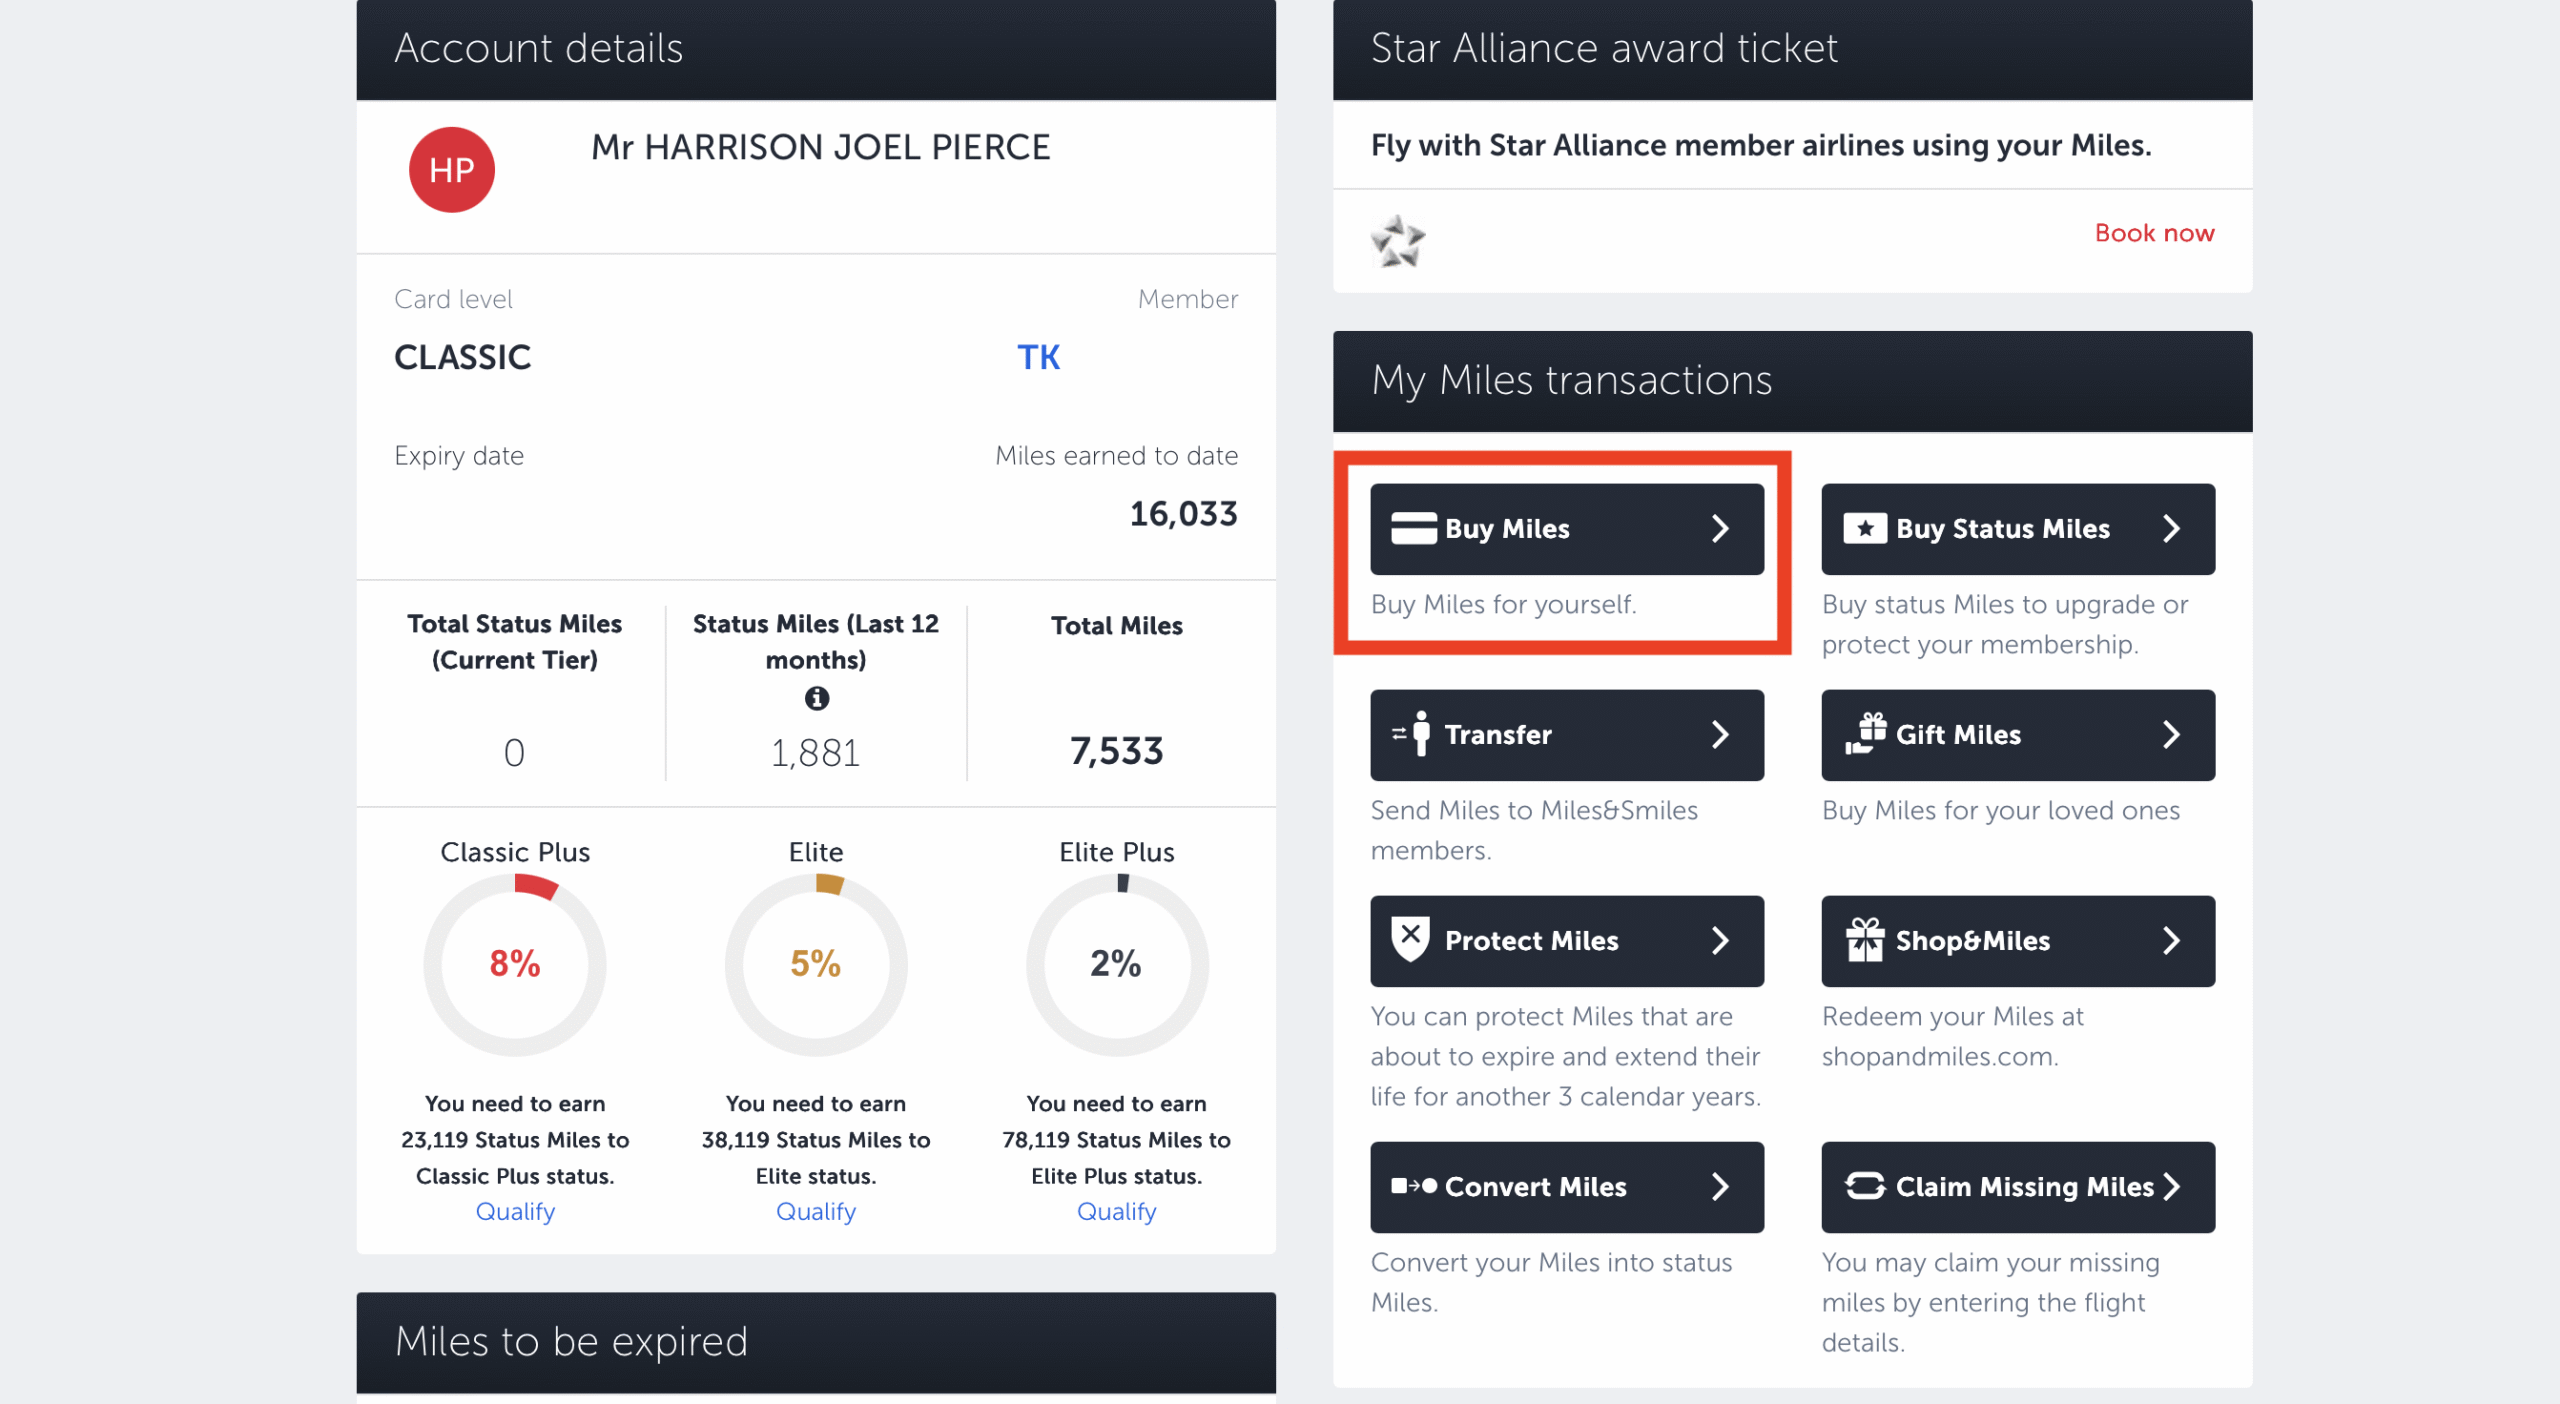Screen dimensions: 2560x1404
Task: Click the Classic Plus 8% progress ring
Action: point(515,964)
